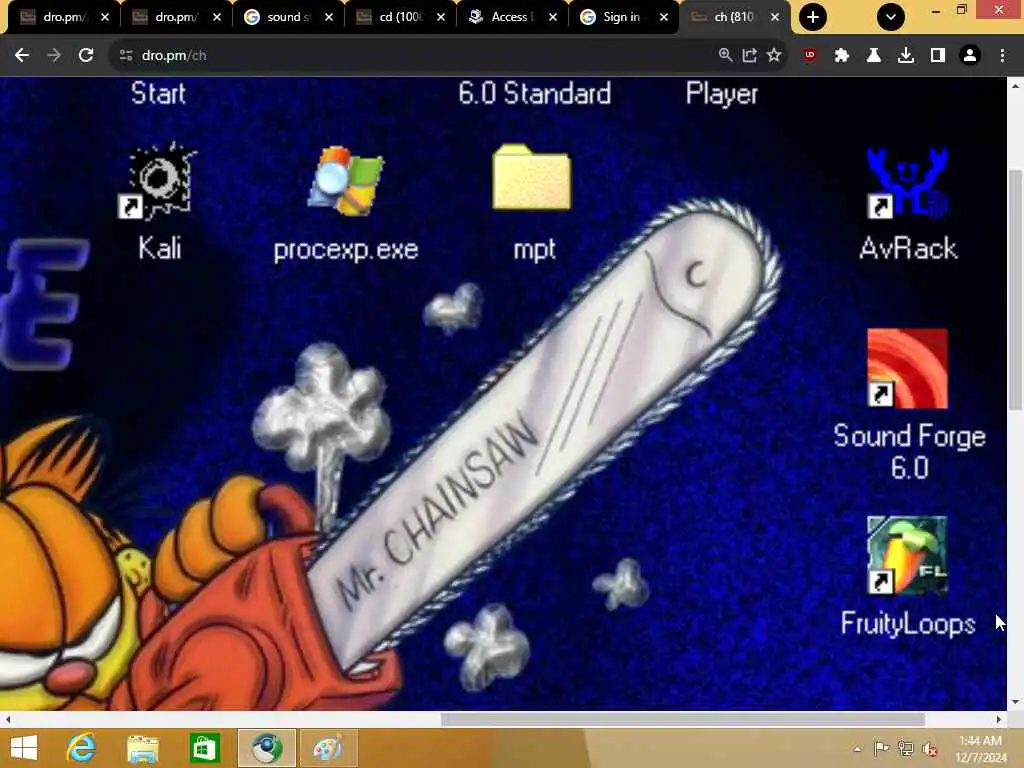
Task: Click the scroll right arrow
Action: point(999,719)
